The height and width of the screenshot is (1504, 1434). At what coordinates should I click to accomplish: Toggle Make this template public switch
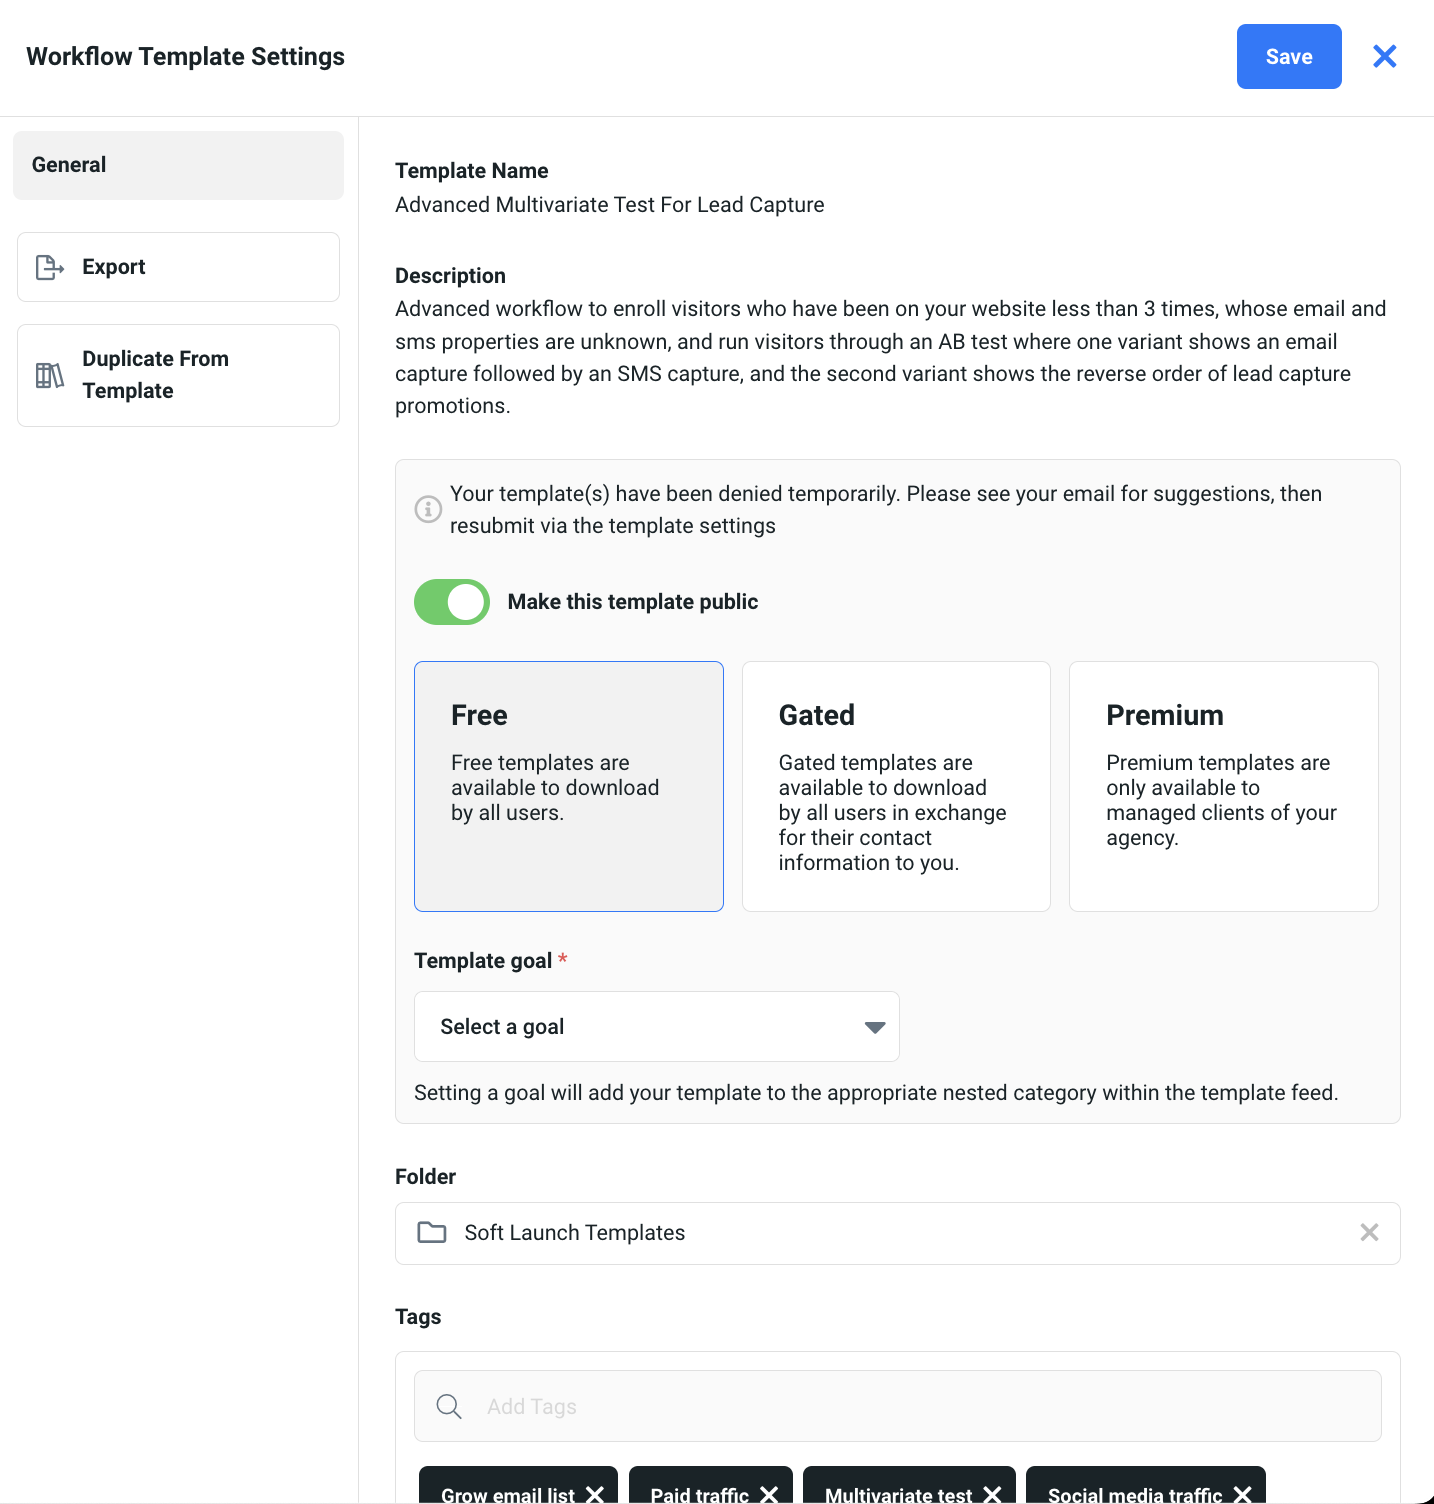point(452,602)
